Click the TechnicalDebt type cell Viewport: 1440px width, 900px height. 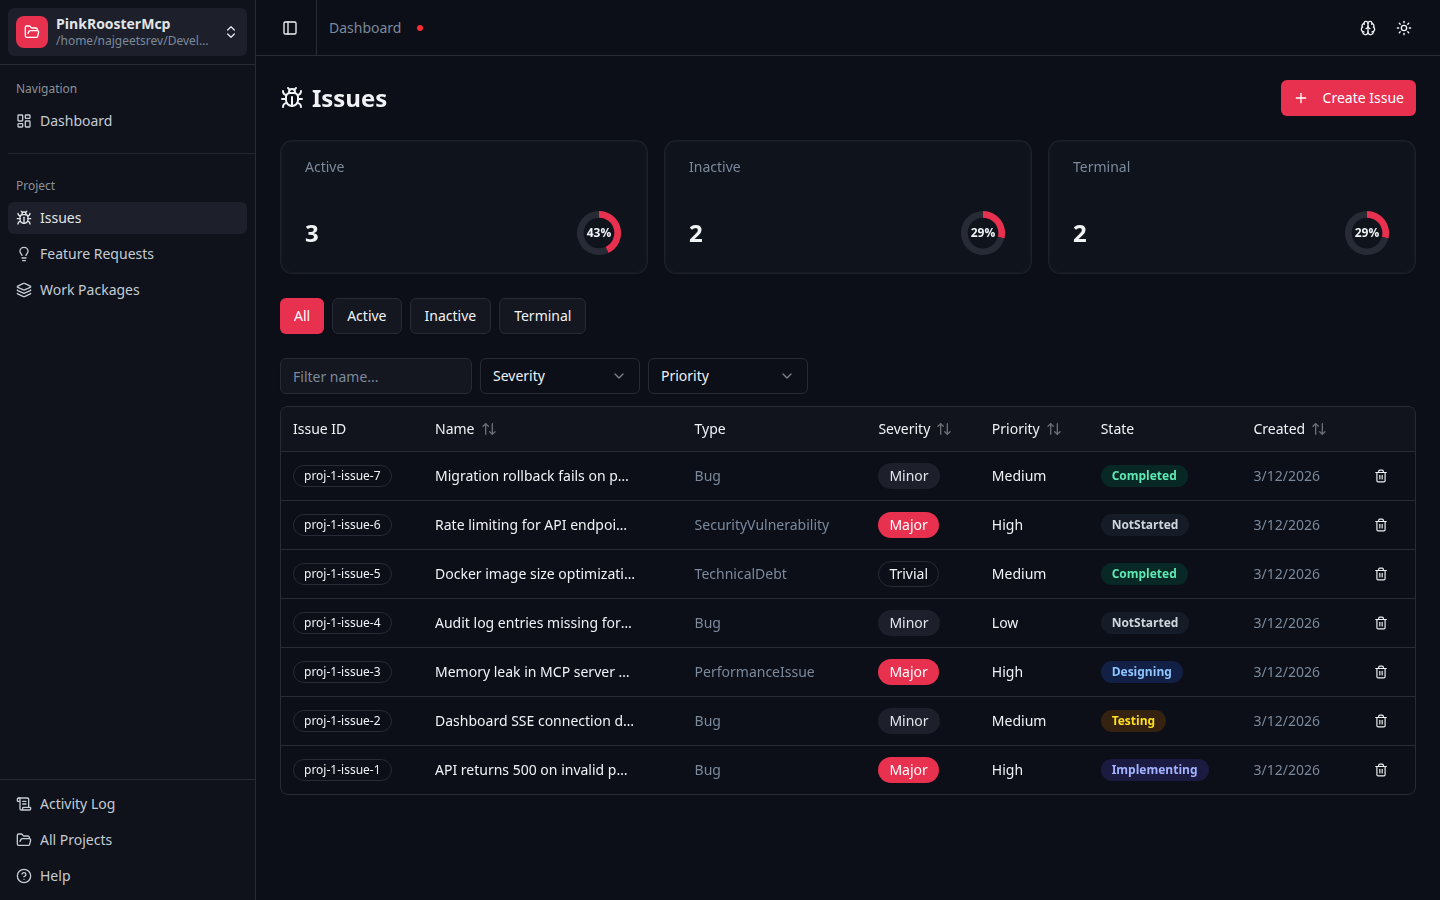tap(740, 574)
